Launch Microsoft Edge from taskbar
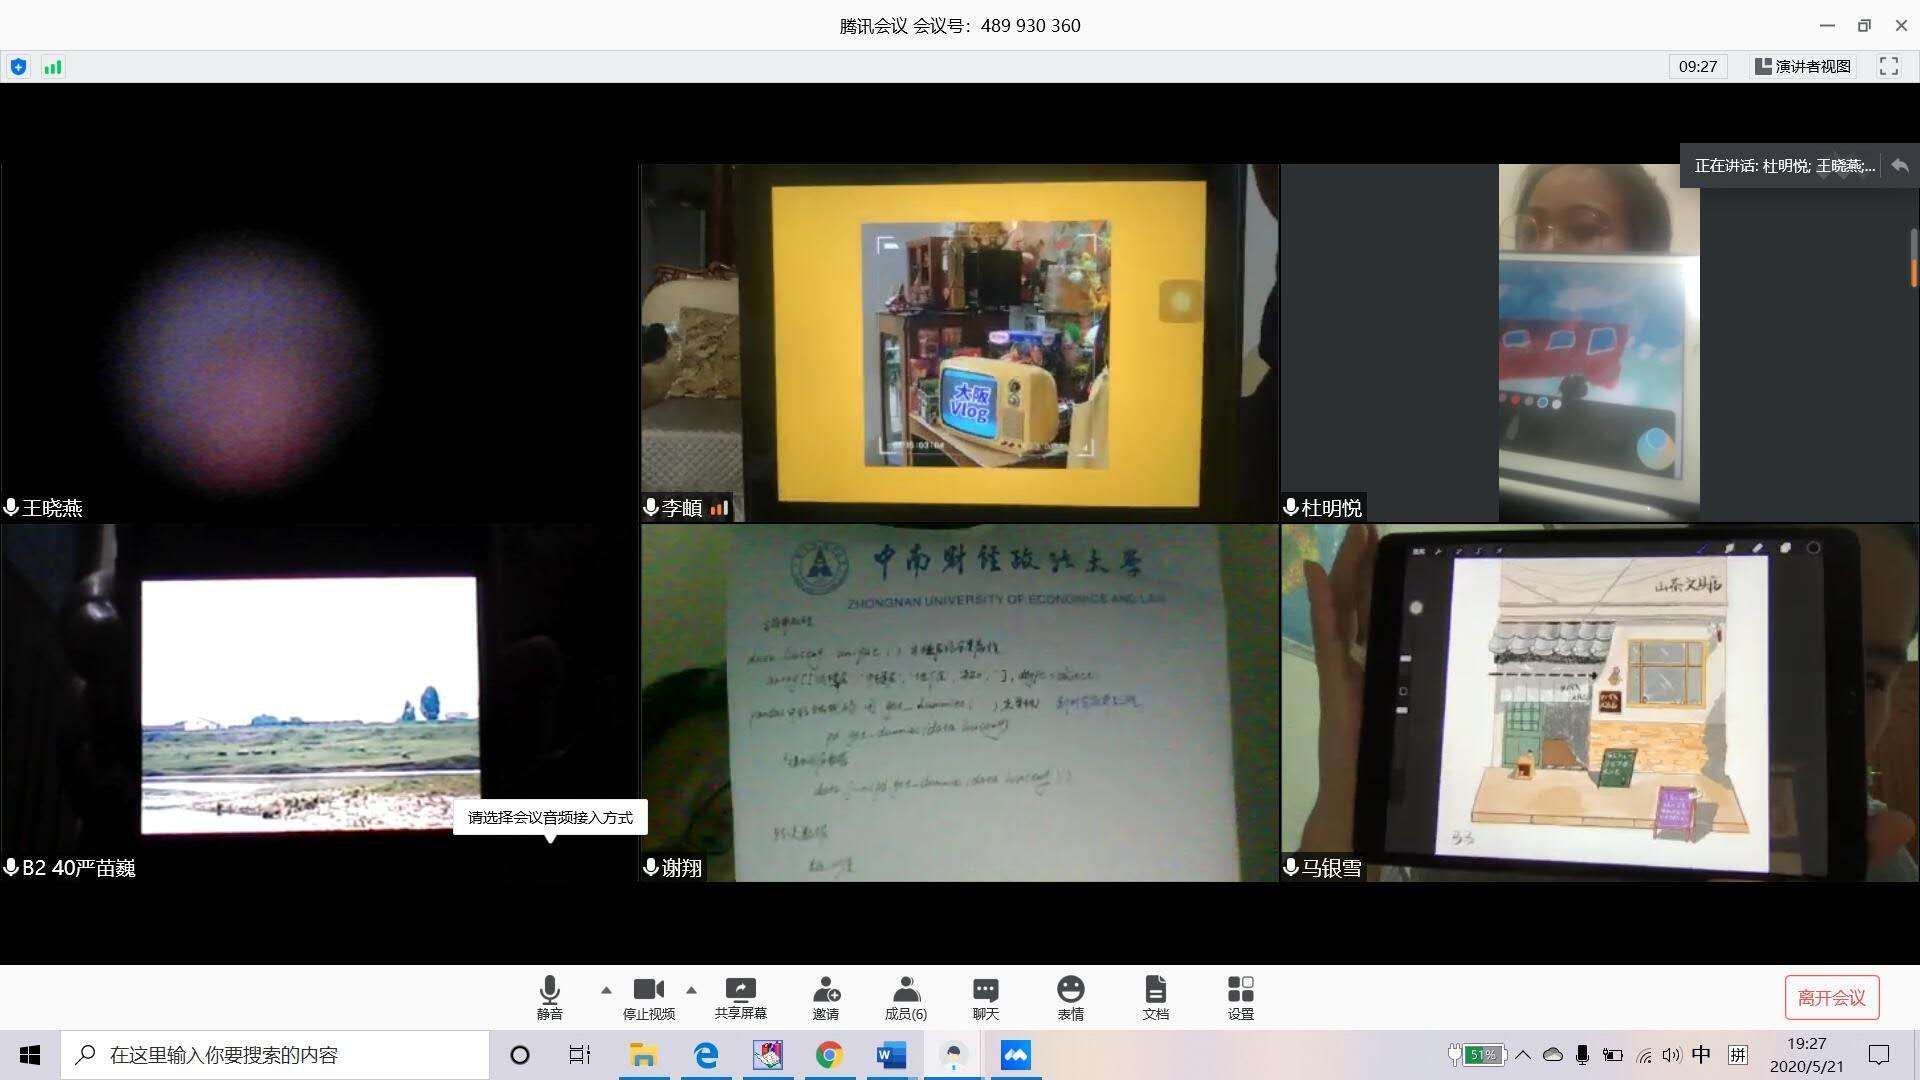1920x1080 pixels. tap(706, 1055)
